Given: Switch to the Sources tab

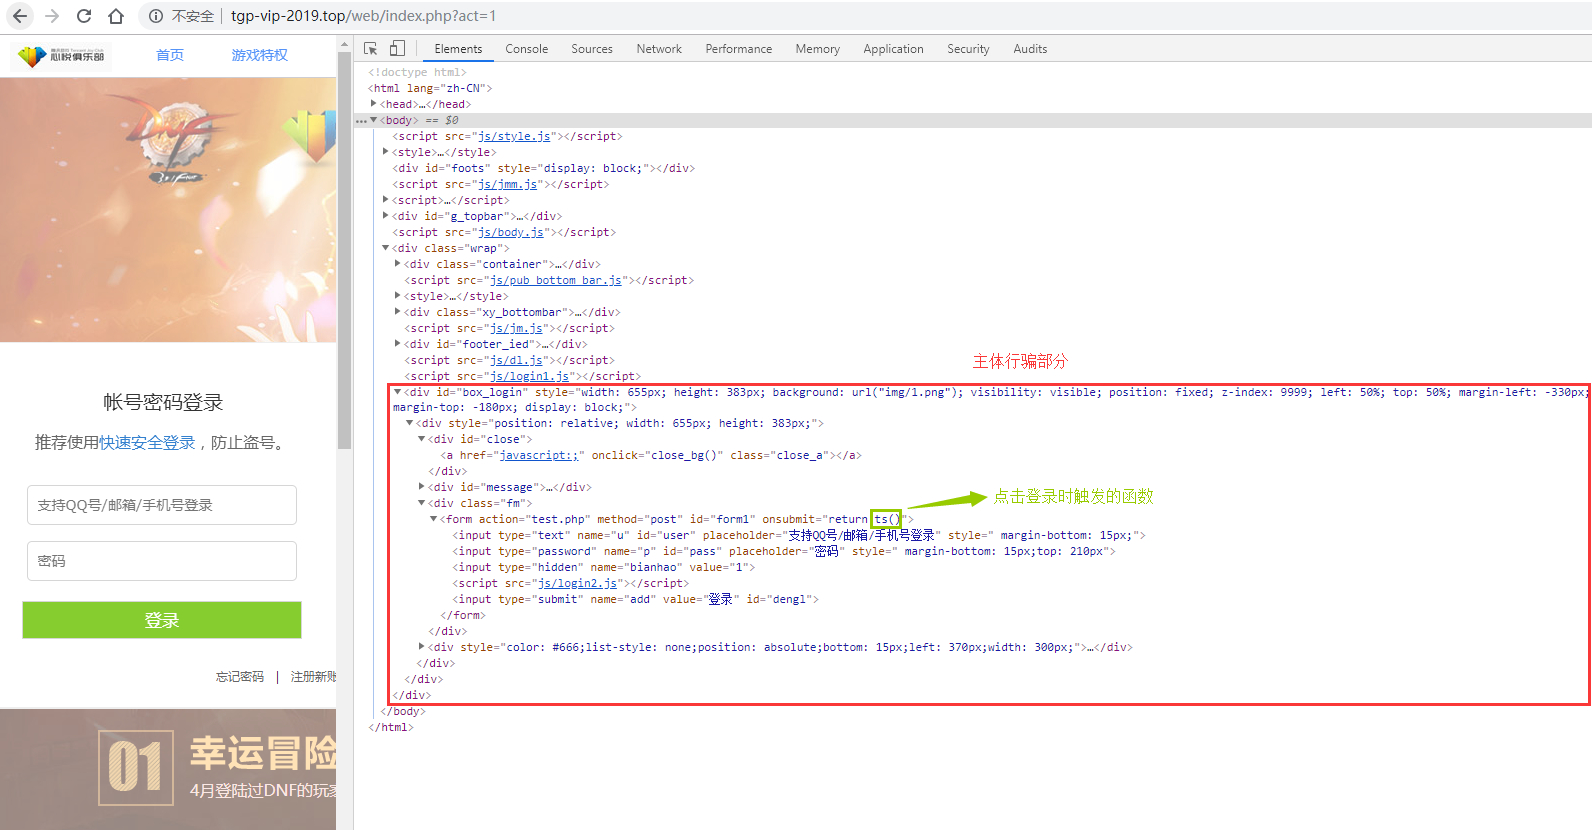Looking at the screenshot, I should (x=592, y=49).
